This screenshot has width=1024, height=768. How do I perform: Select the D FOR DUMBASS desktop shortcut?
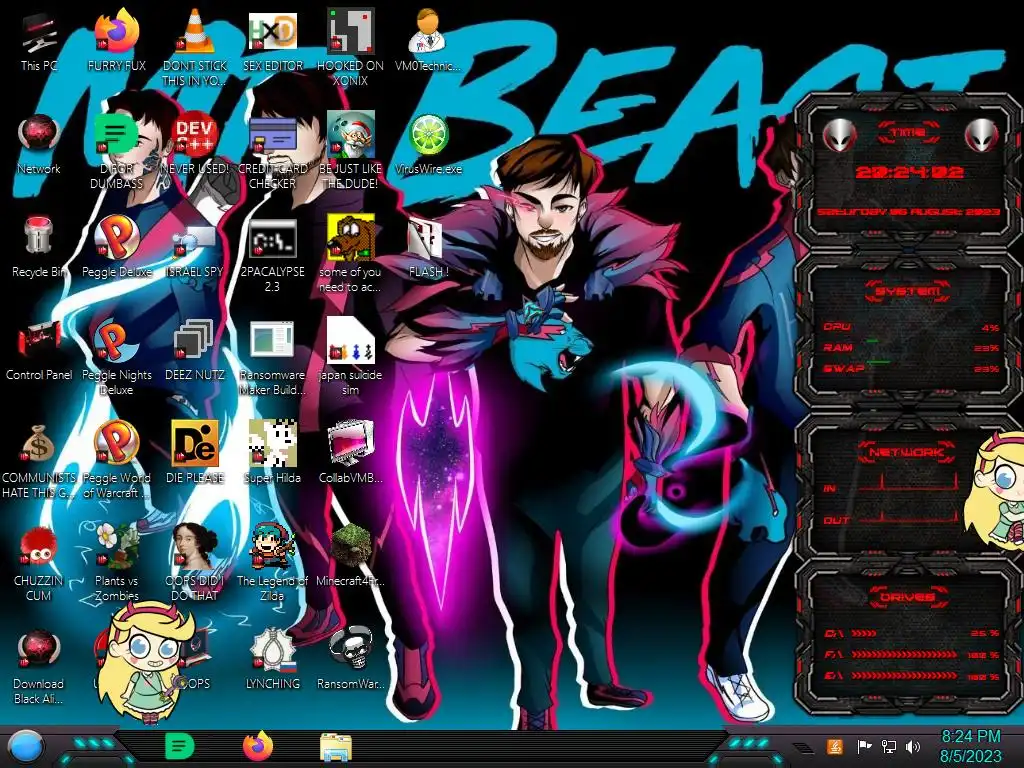coord(117,150)
